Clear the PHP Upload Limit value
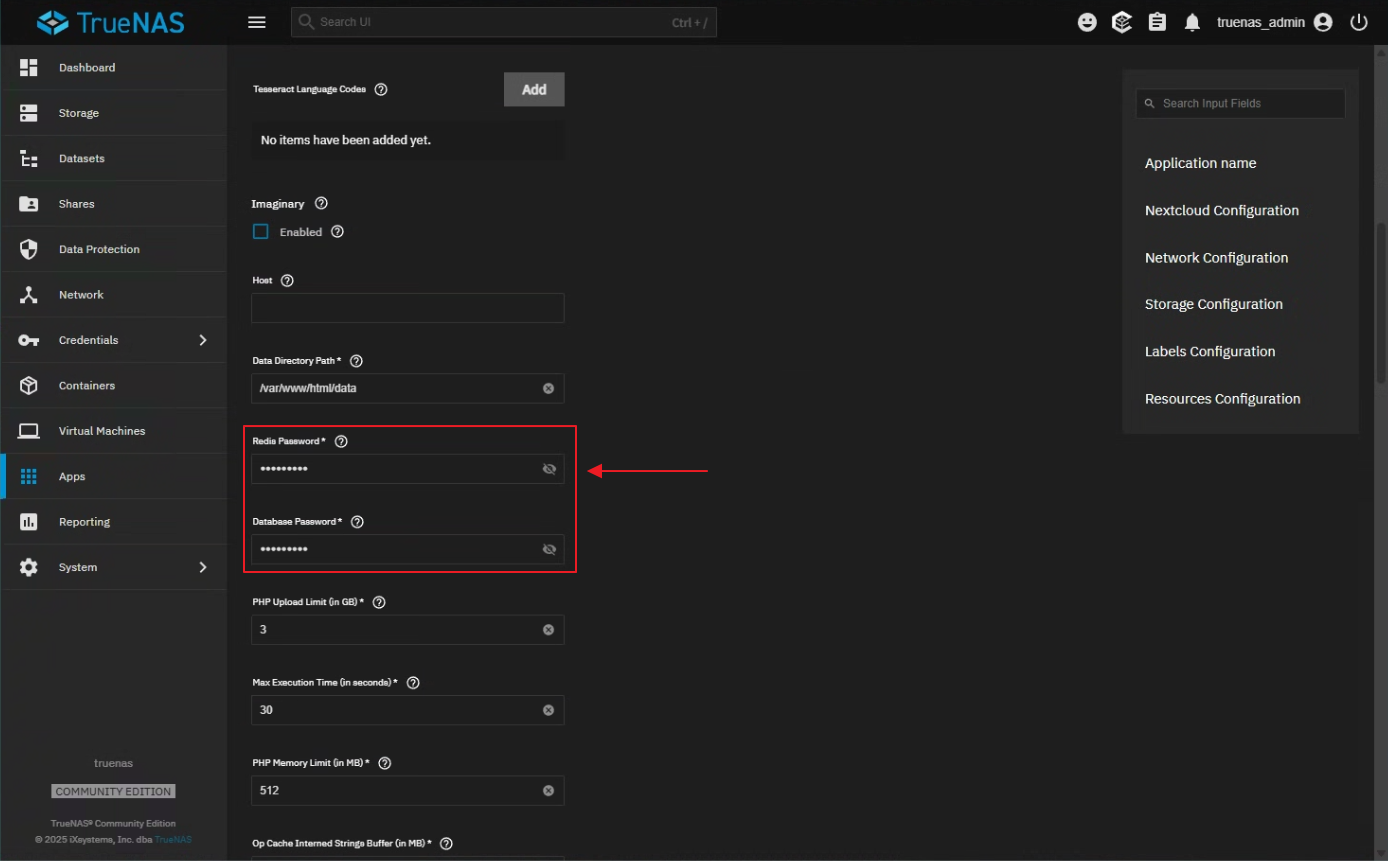 point(548,630)
